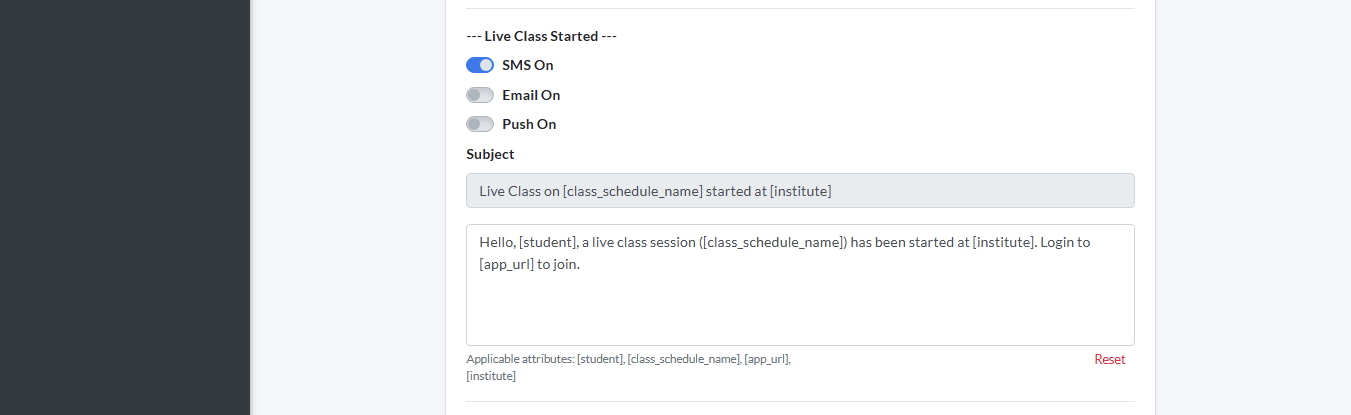The image size is (1351, 415).
Task: Place cursor on [student] in message body
Action: coord(546,243)
